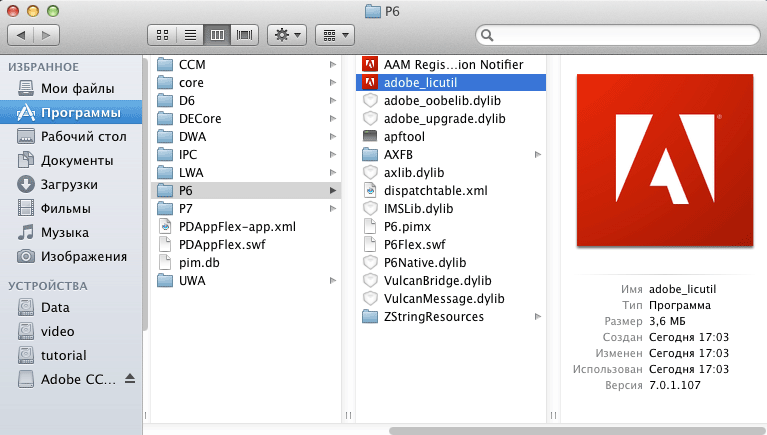Switch to list view mode

click(x=190, y=35)
